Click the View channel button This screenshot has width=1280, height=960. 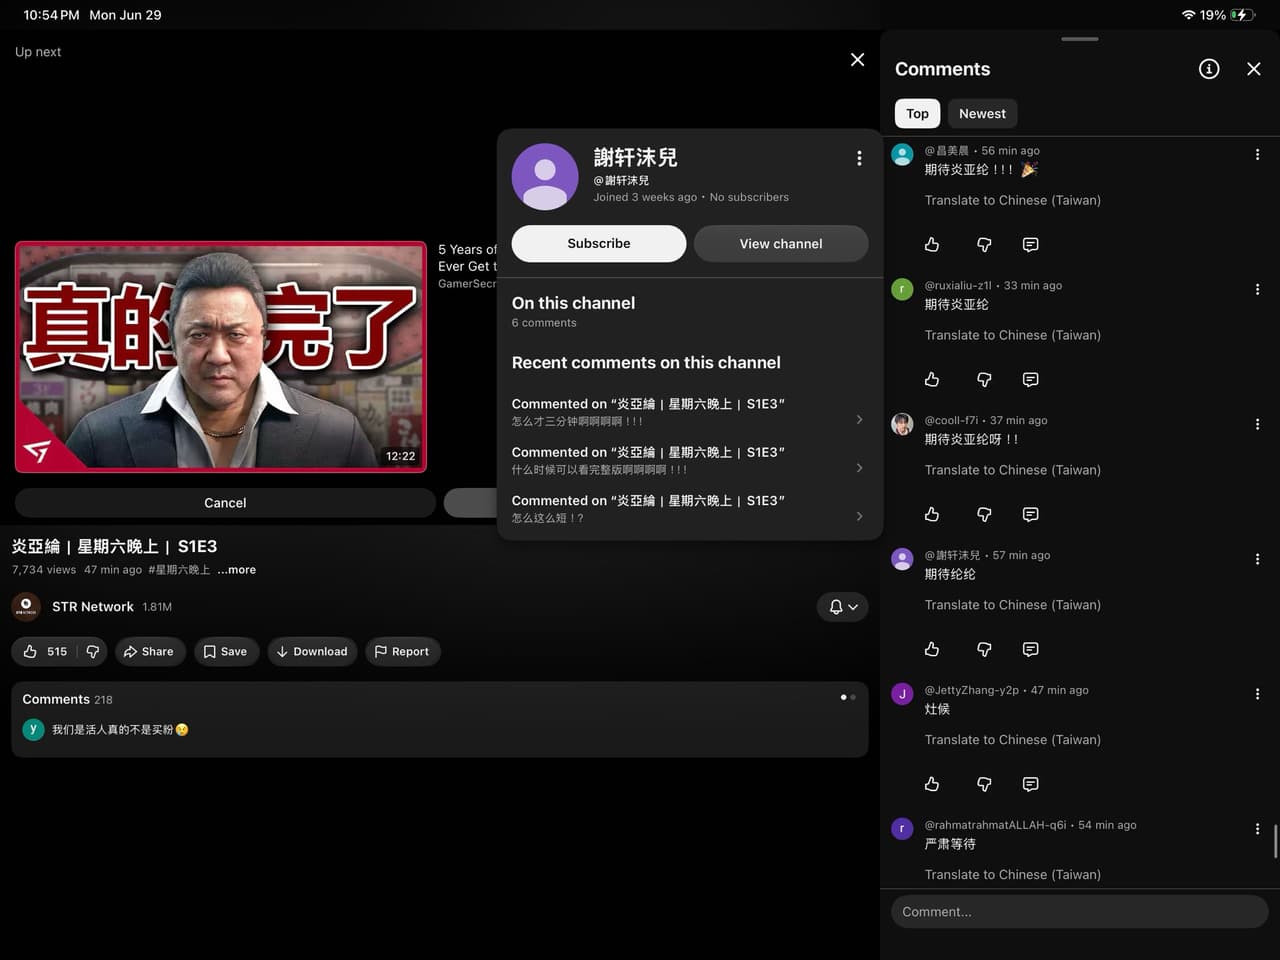pos(781,243)
